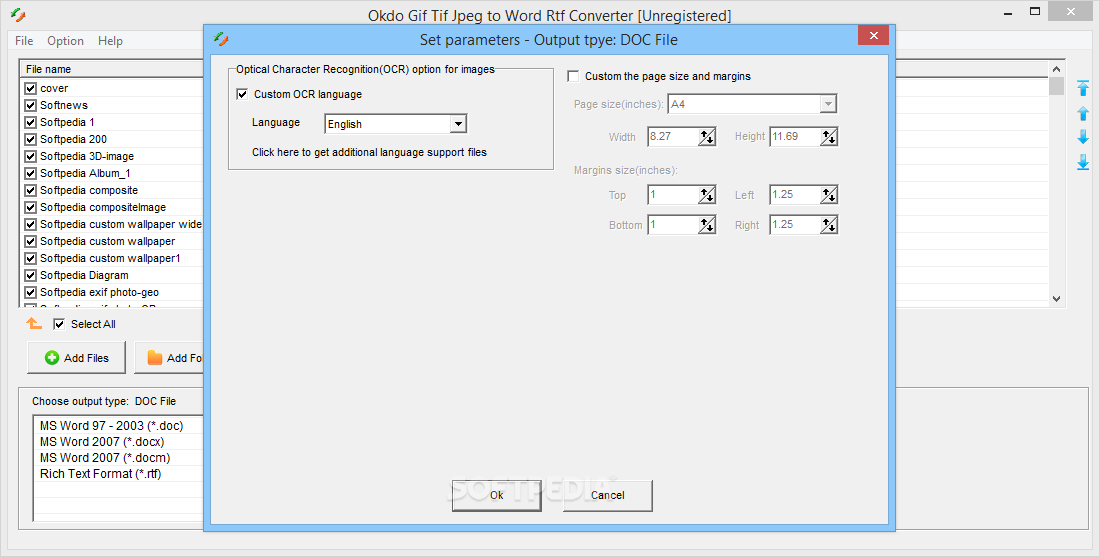Click the Add Files button
The height and width of the screenshot is (557, 1100).
76,358
